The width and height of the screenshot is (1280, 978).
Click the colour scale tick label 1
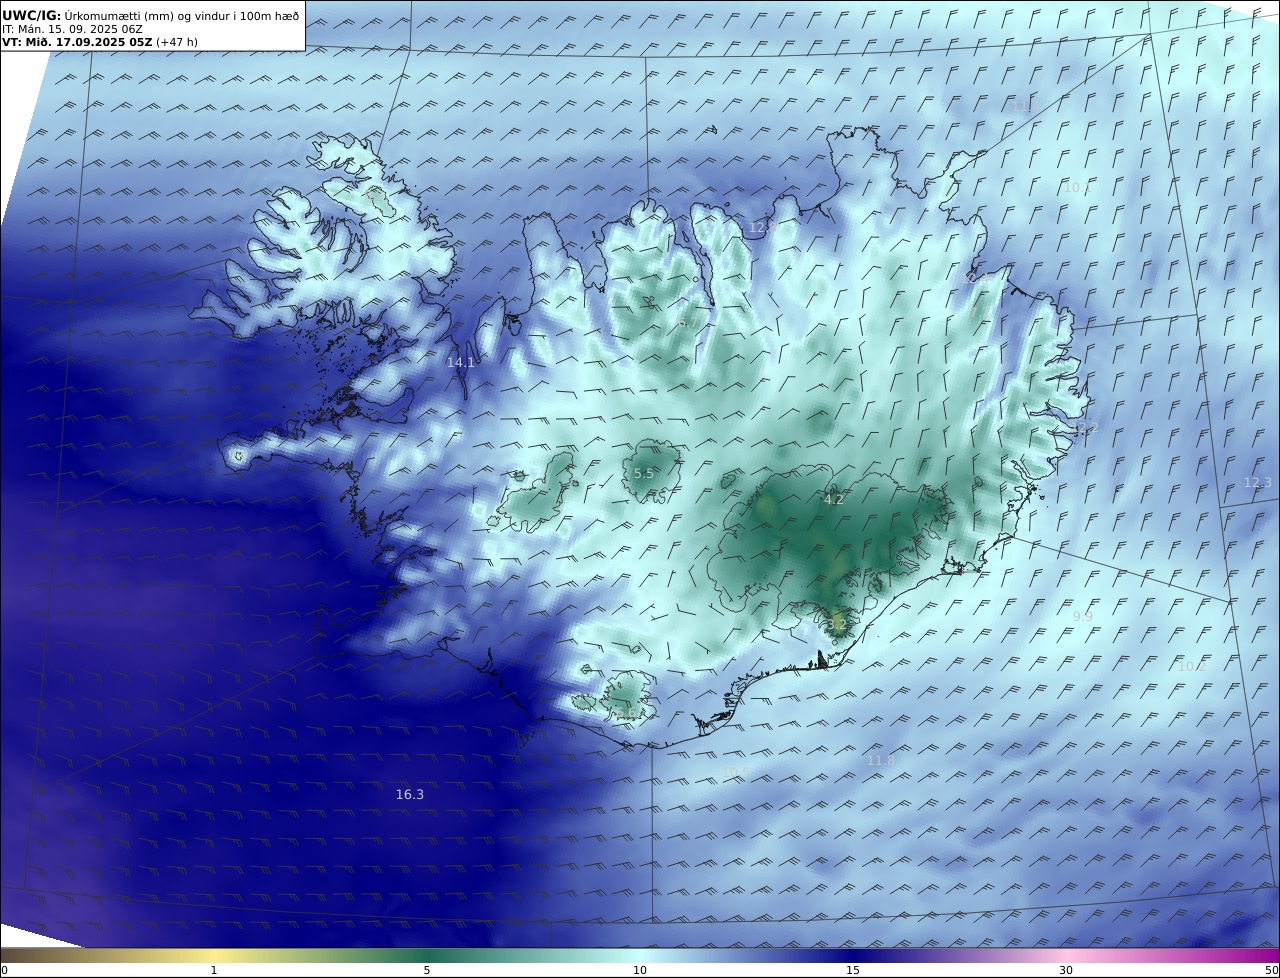pos(213,970)
